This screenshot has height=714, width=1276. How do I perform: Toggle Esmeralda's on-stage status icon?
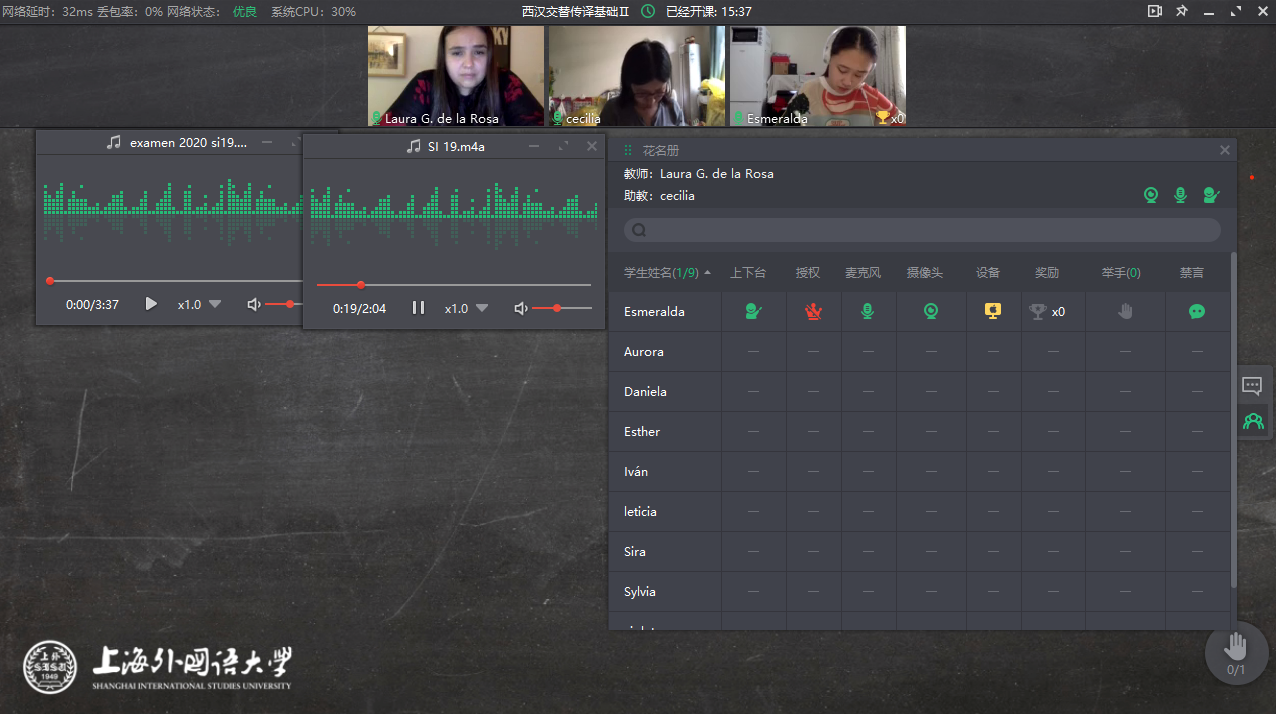pos(753,312)
